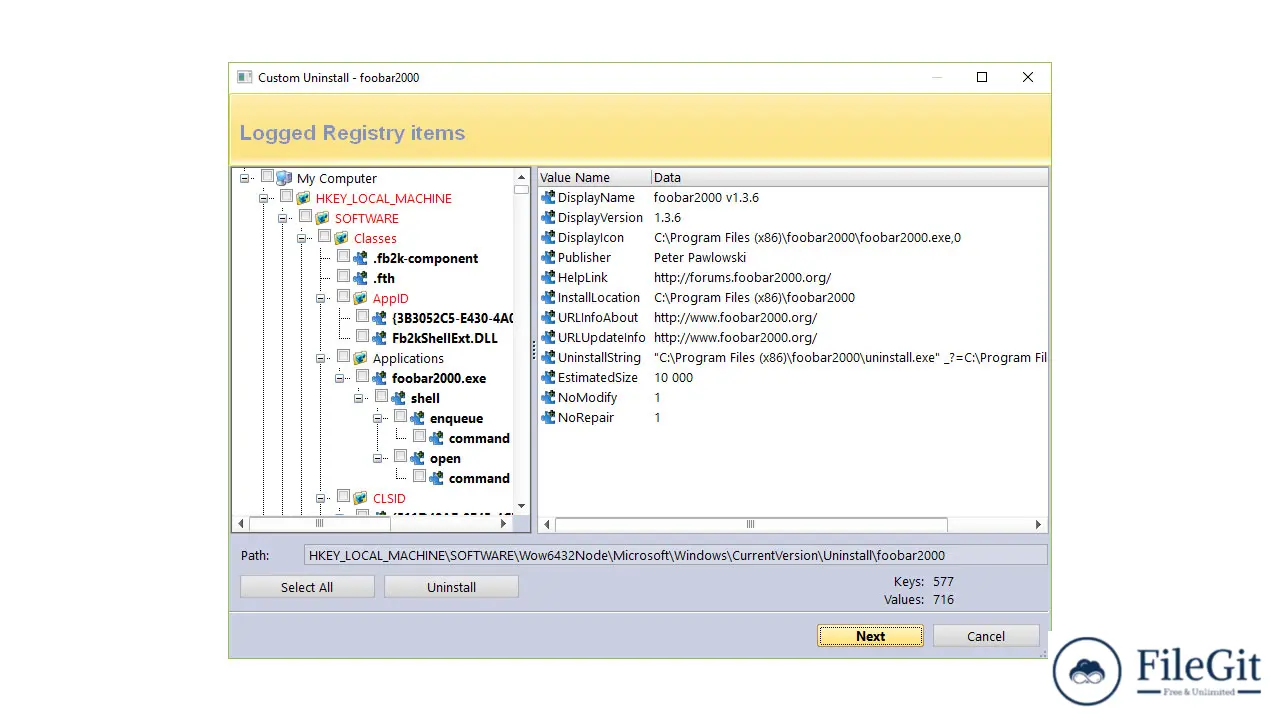Screen dimensions: 1280x720
Task: Collapse the SOFTWARE node
Action: 283,218
